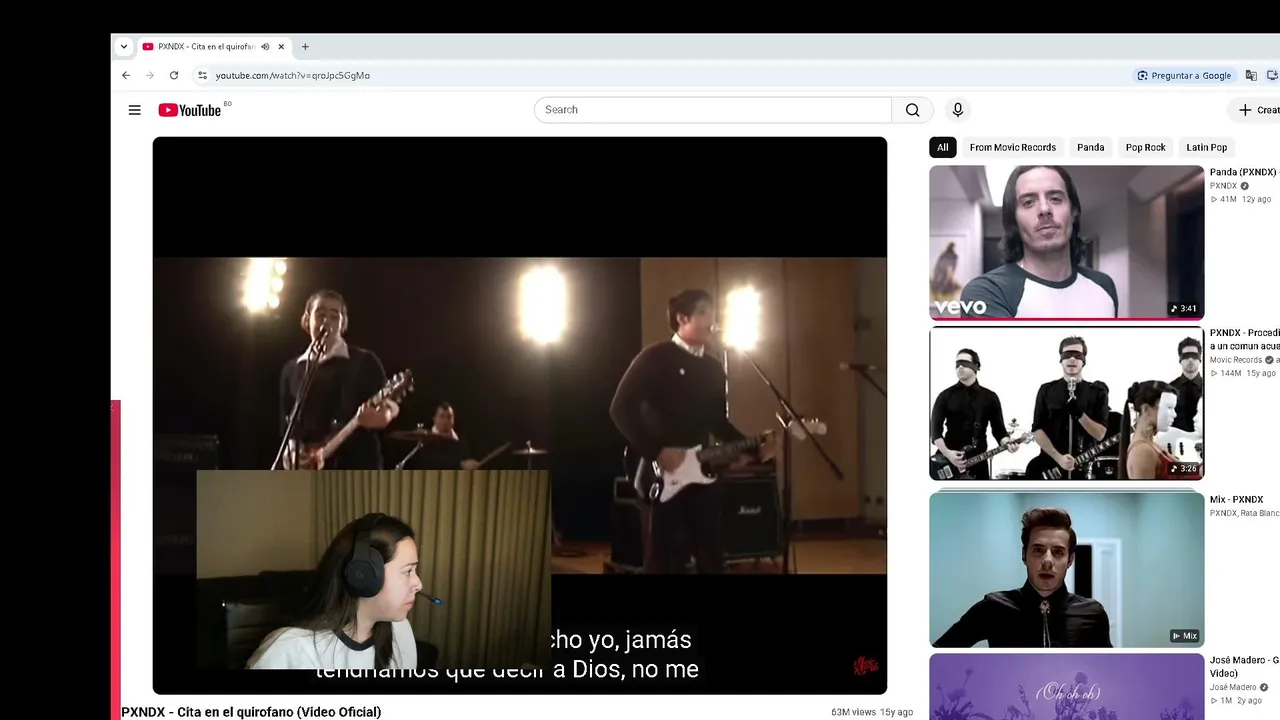Image resolution: width=1280 pixels, height=720 pixels.
Task: Click the Panda (PXNDX) video title
Action: [1244, 172]
